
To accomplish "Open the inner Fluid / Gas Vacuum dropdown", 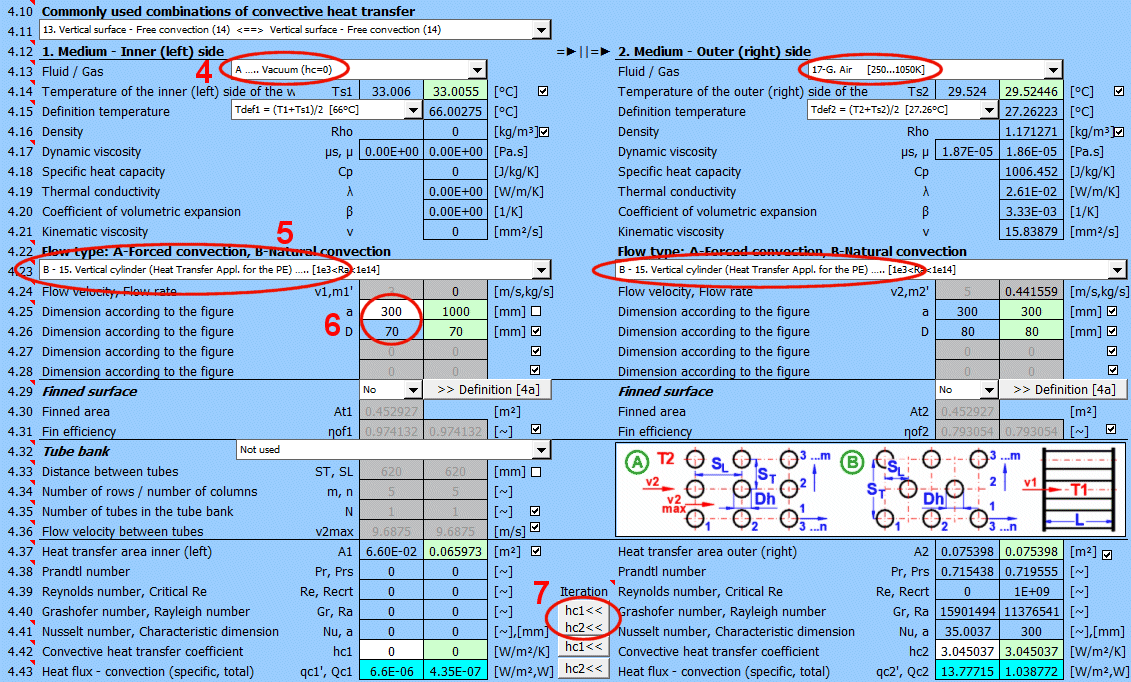I will (x=477, y=70).
